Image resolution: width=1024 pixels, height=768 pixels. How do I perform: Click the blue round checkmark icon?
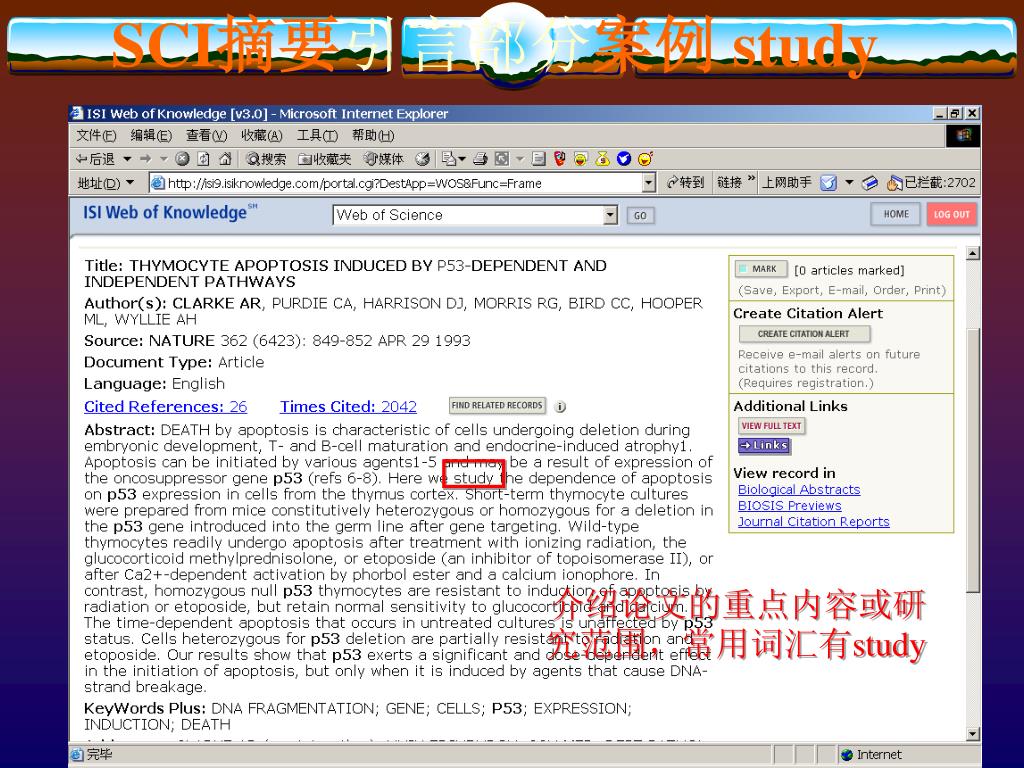tap(624, 159)
